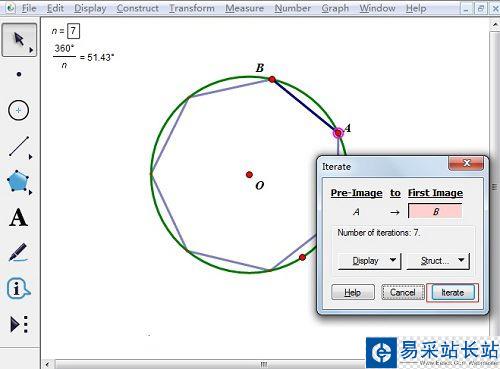Open the Transform menu
The image size is (500, 369).
click(x=192, y=8)
